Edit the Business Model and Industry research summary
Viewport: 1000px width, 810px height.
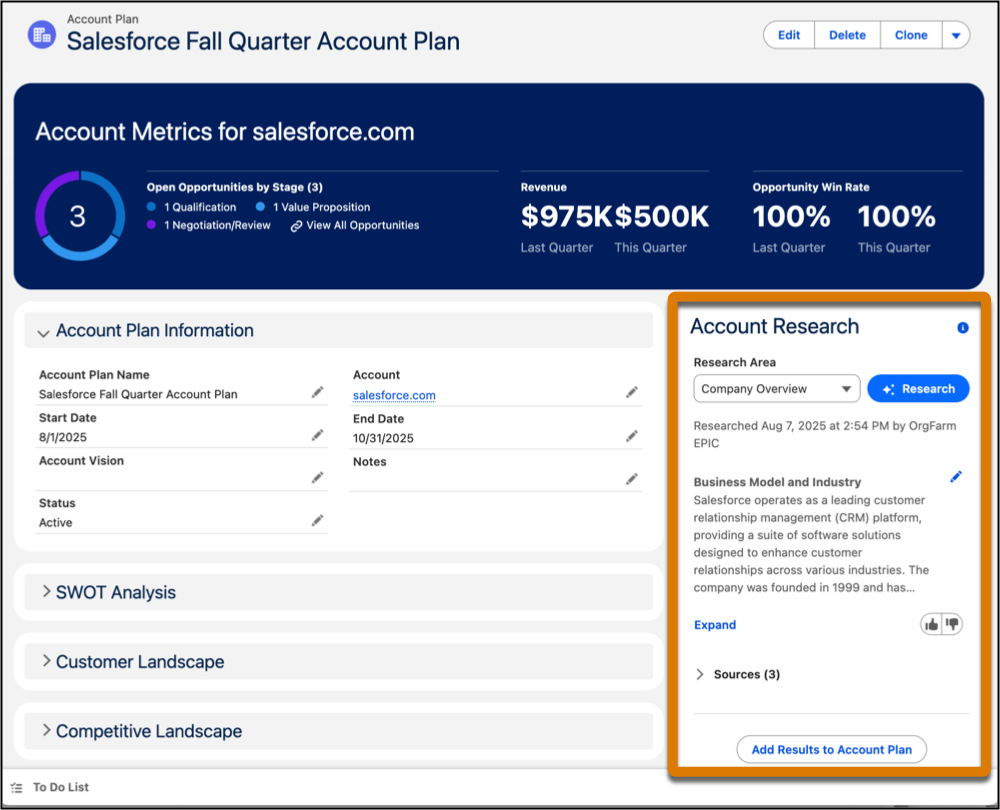(956, 476)
